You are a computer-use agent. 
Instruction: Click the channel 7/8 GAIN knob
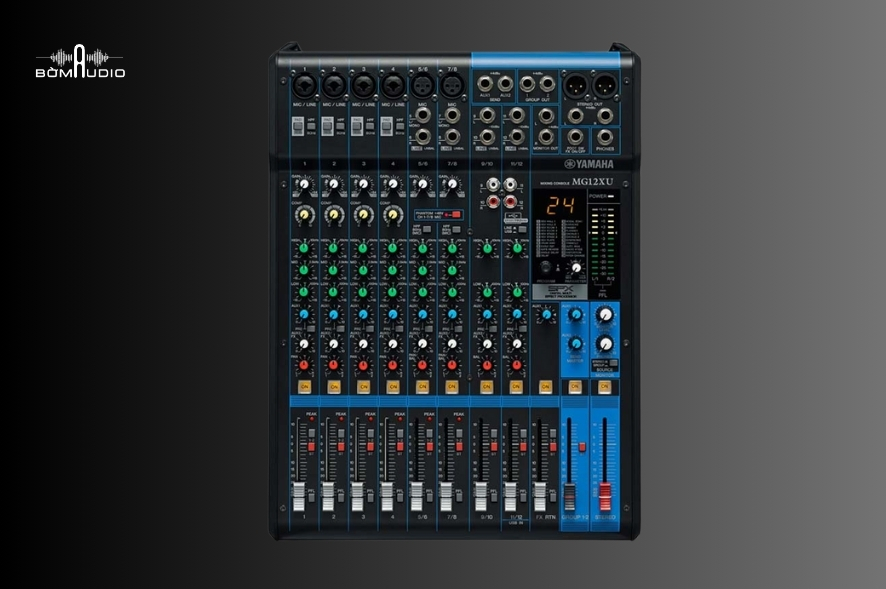point(451,184)
